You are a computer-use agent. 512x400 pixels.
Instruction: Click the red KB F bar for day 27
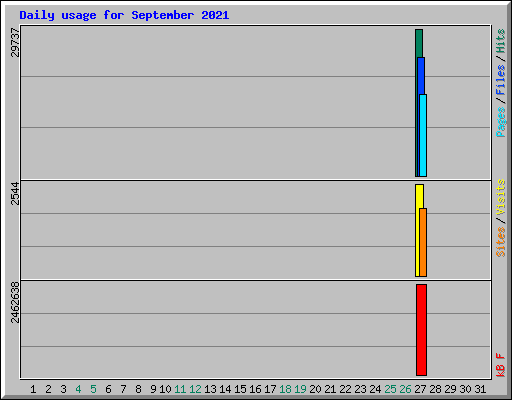click(x=421, y=330)
